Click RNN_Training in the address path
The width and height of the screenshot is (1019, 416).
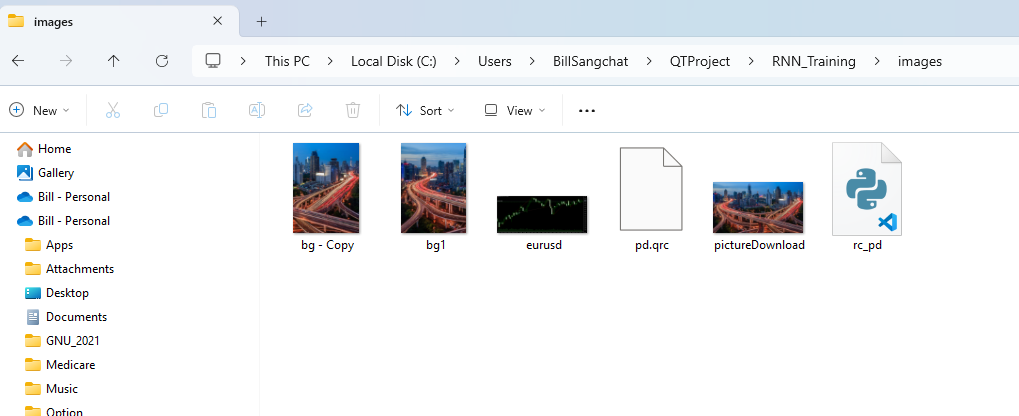tap(813, 61)
